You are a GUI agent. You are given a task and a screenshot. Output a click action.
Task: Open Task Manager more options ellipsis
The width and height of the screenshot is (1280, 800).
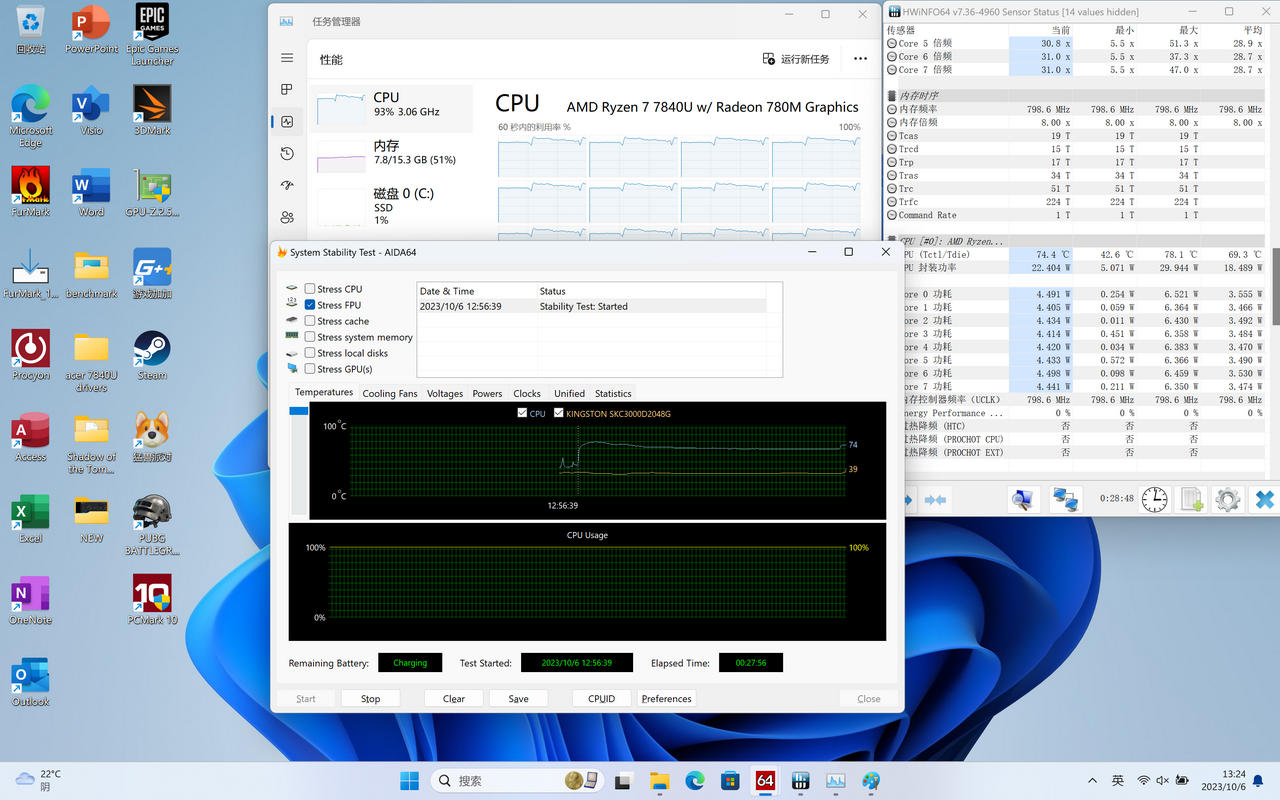point(860,59)
